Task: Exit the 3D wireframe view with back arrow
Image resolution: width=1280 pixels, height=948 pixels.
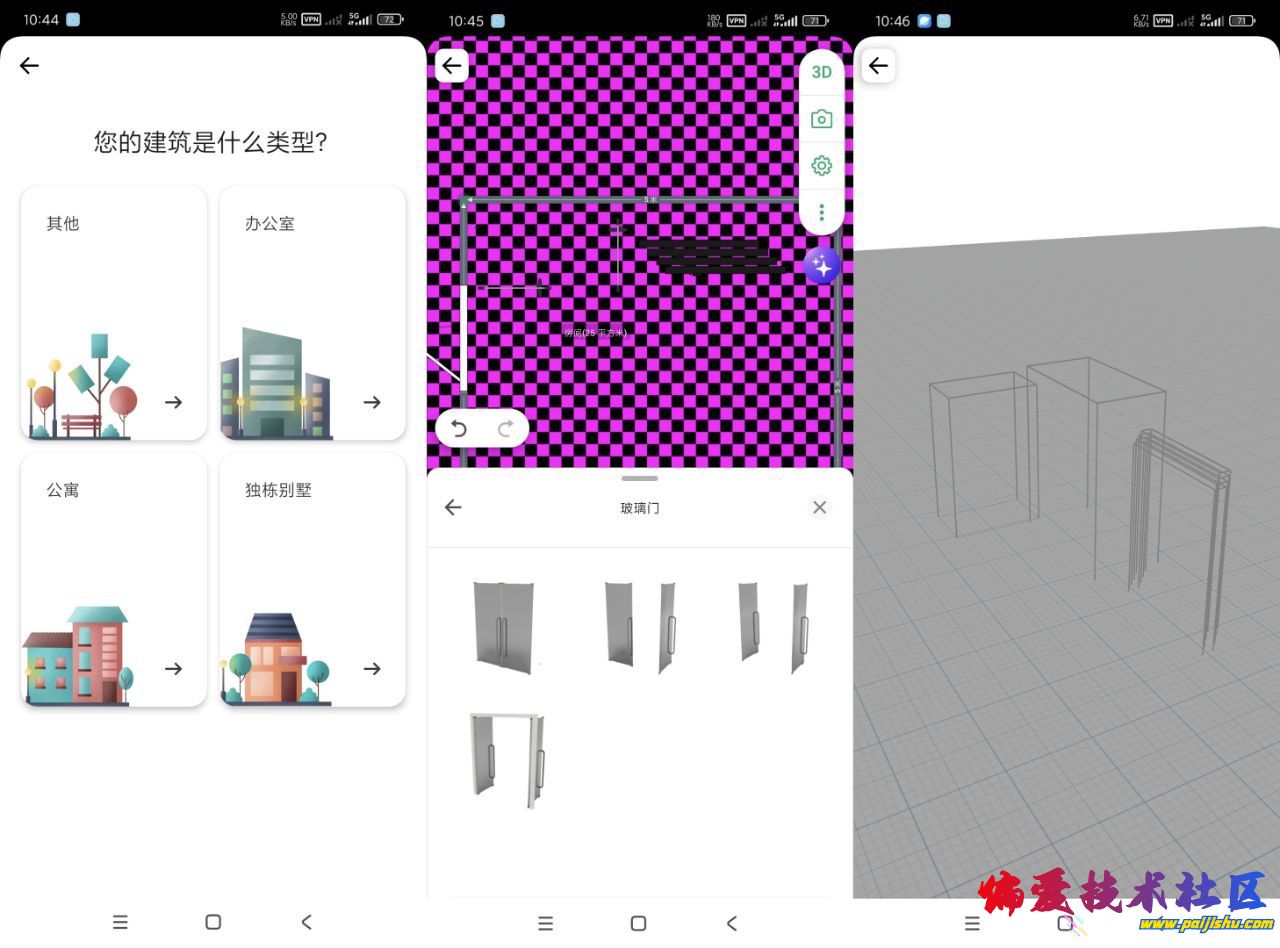Action: point(878,66)
